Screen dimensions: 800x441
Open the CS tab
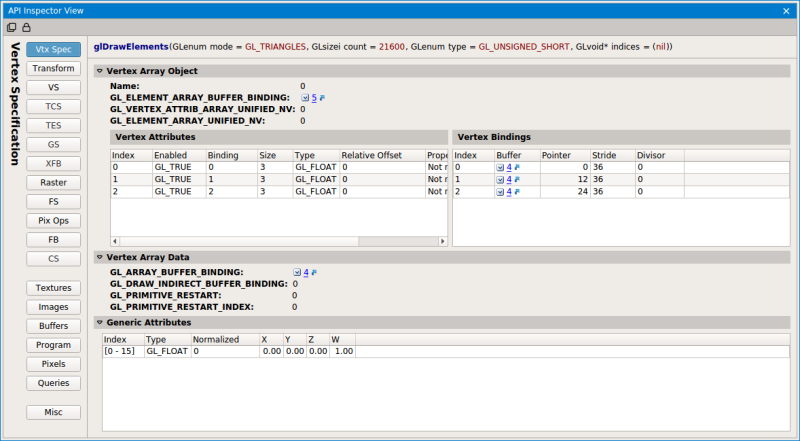pyautogui.click(x=54, y=259)
